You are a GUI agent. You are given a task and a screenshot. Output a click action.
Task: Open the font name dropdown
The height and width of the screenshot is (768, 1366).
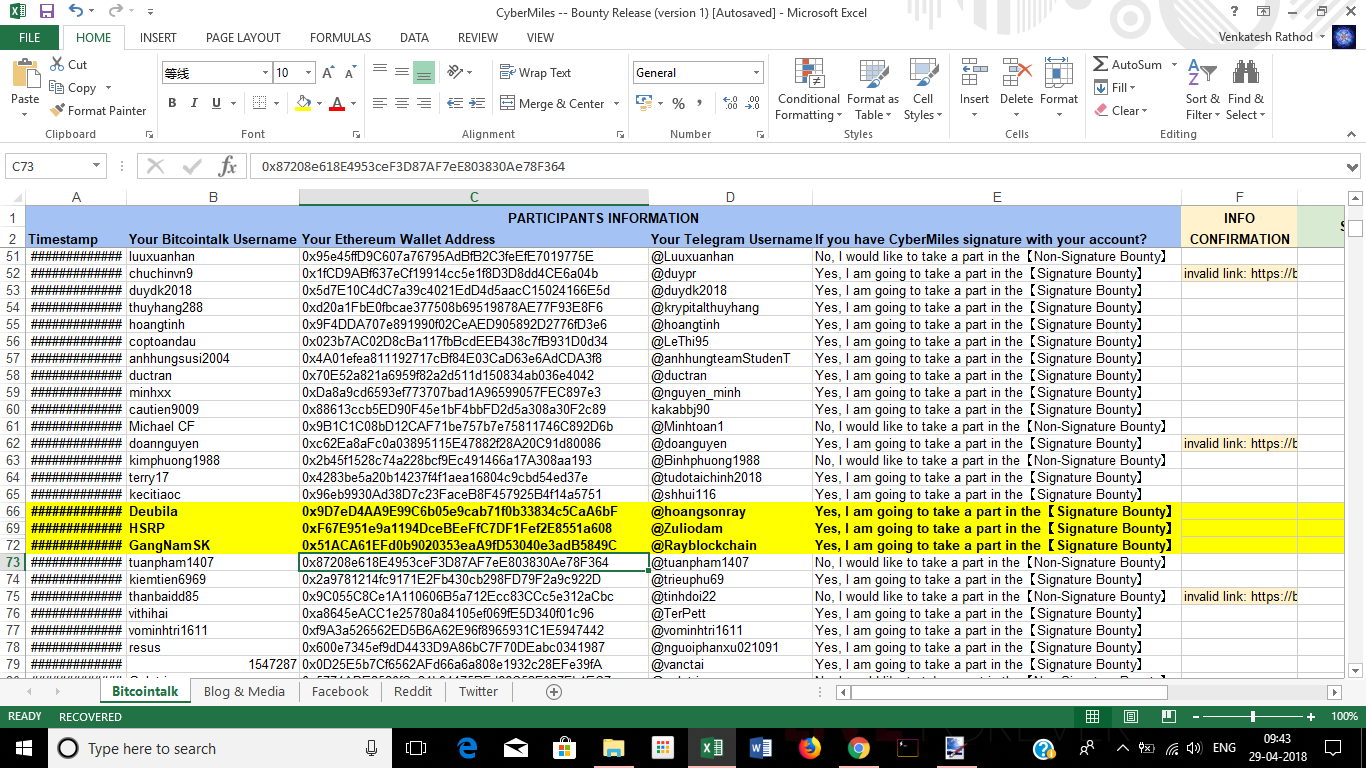tap(265, 73)
